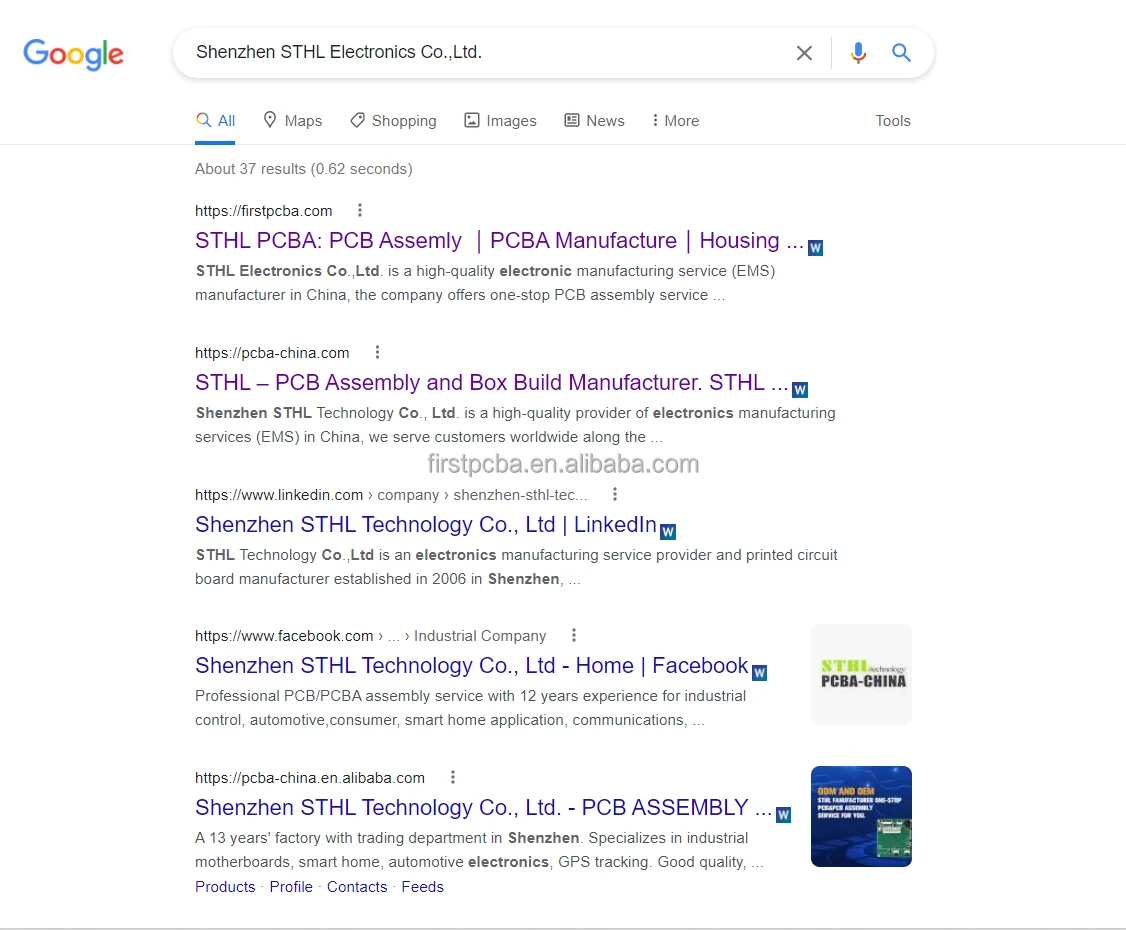Screen dimensions: 1126x930
Task: Open the Shopping tab
Action: click(393, 121)
